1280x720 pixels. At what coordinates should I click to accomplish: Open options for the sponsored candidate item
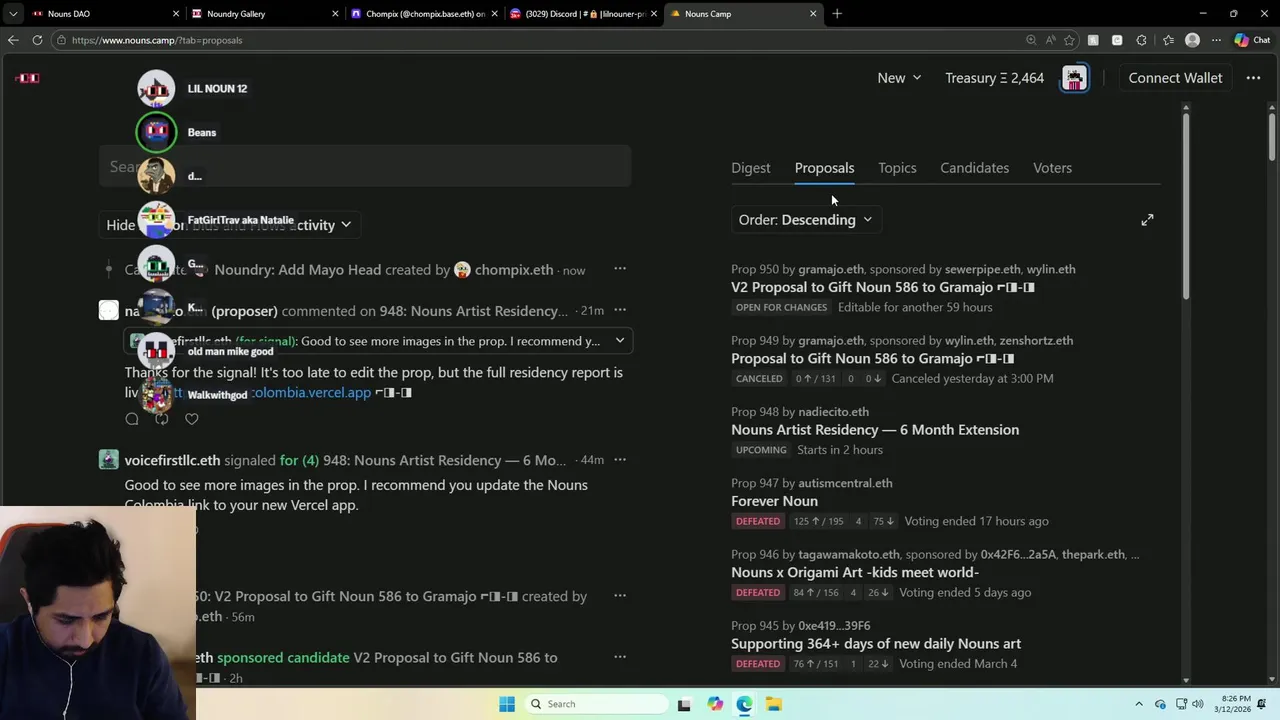(x=620, y=657)
